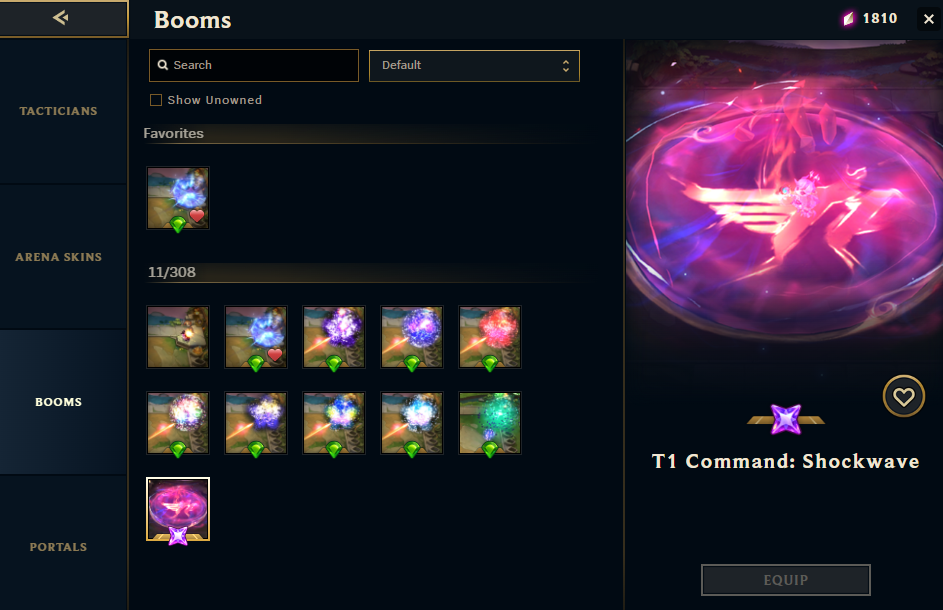Favorite T1 Command: Shockwave via heart icon
Image resolution: width=943 pixels, height=610 pixels.
point(903,396)
